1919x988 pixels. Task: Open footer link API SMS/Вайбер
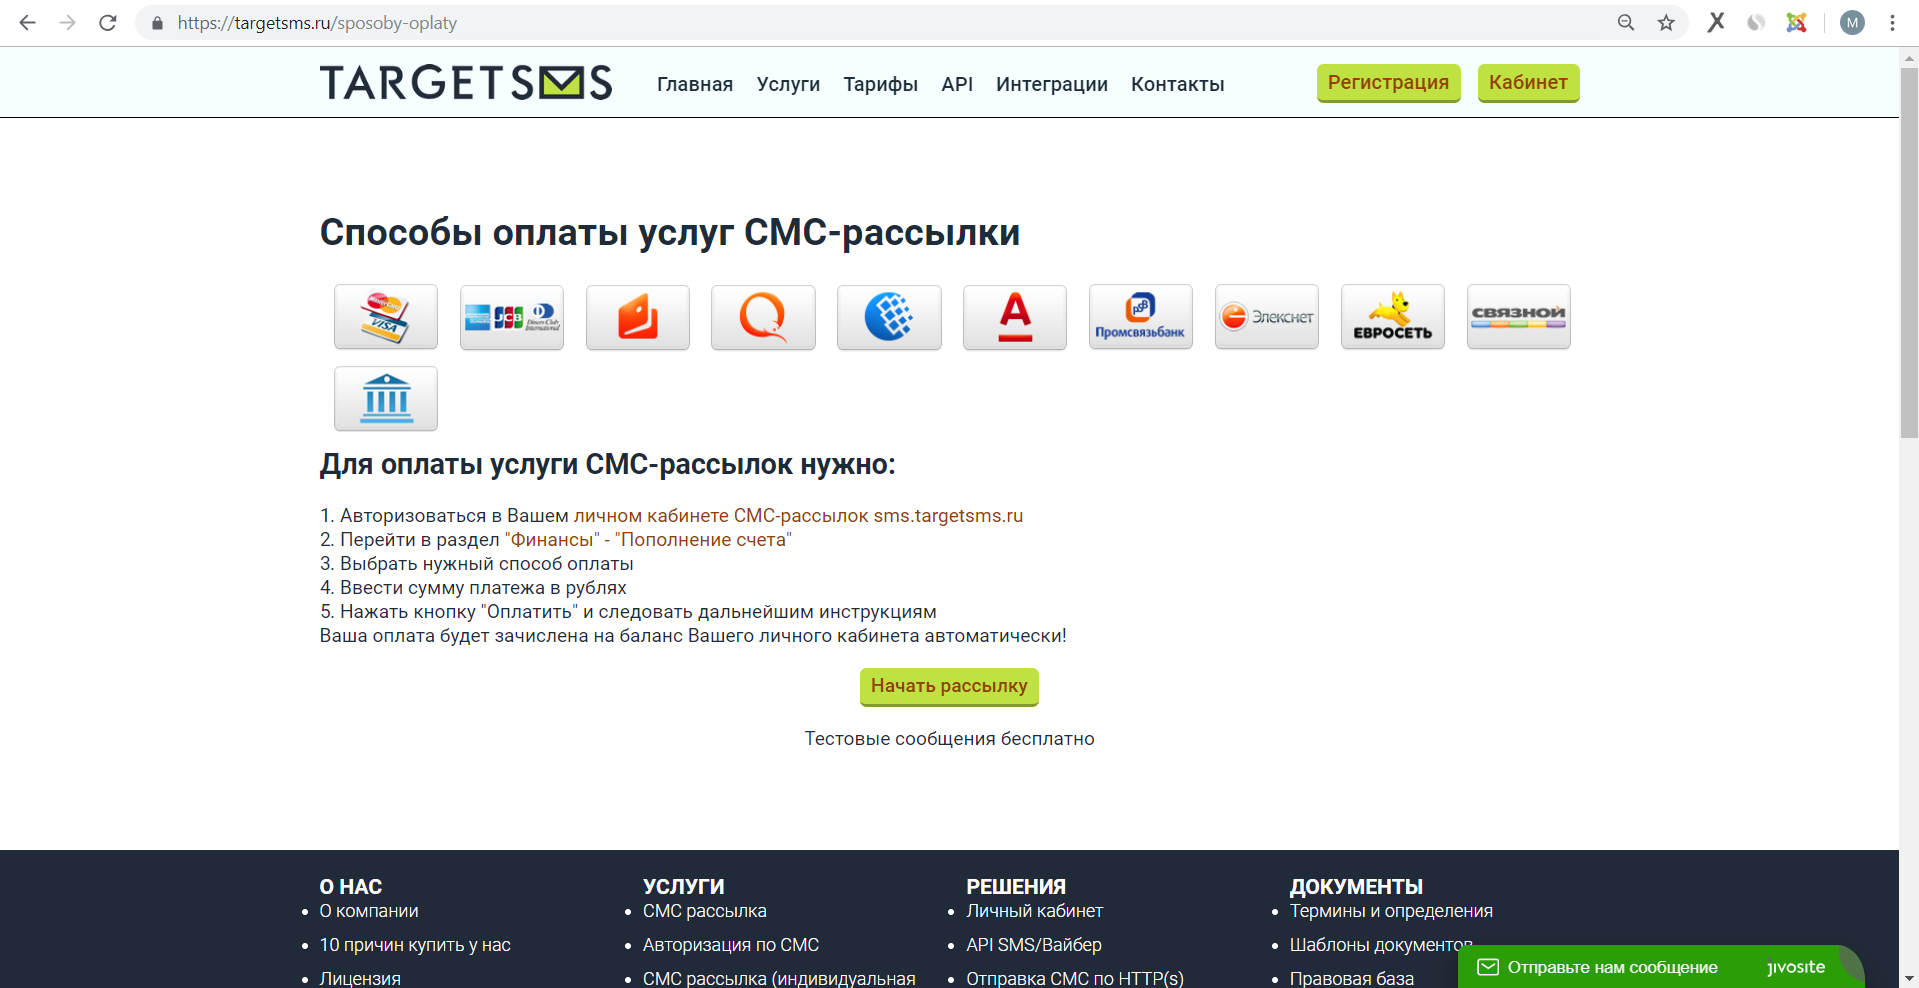tap(1034, 945)
